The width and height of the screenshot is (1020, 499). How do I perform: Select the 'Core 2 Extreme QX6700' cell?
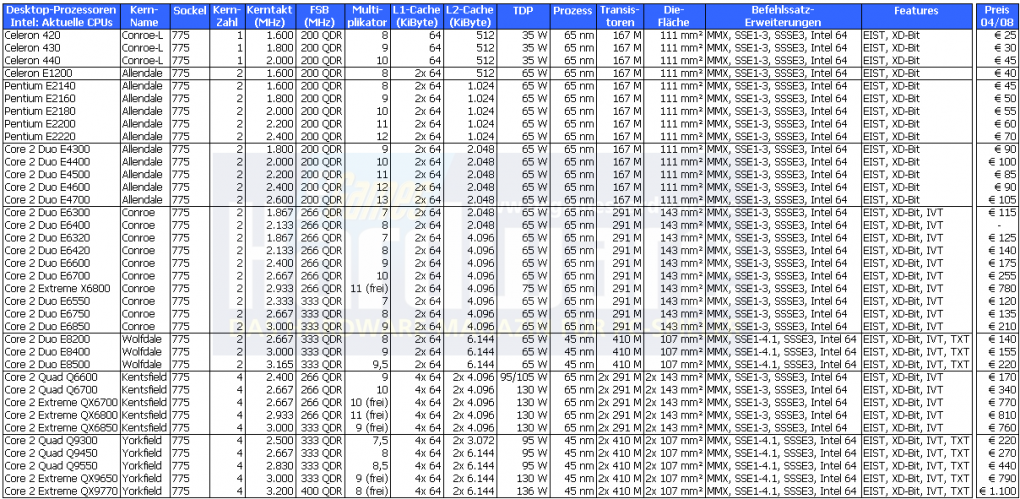pos(62,403)
